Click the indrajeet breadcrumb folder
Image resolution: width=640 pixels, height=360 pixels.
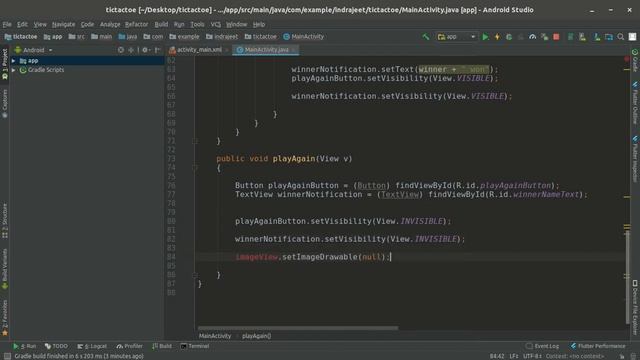pyautogui.click(x=222, y=37)
